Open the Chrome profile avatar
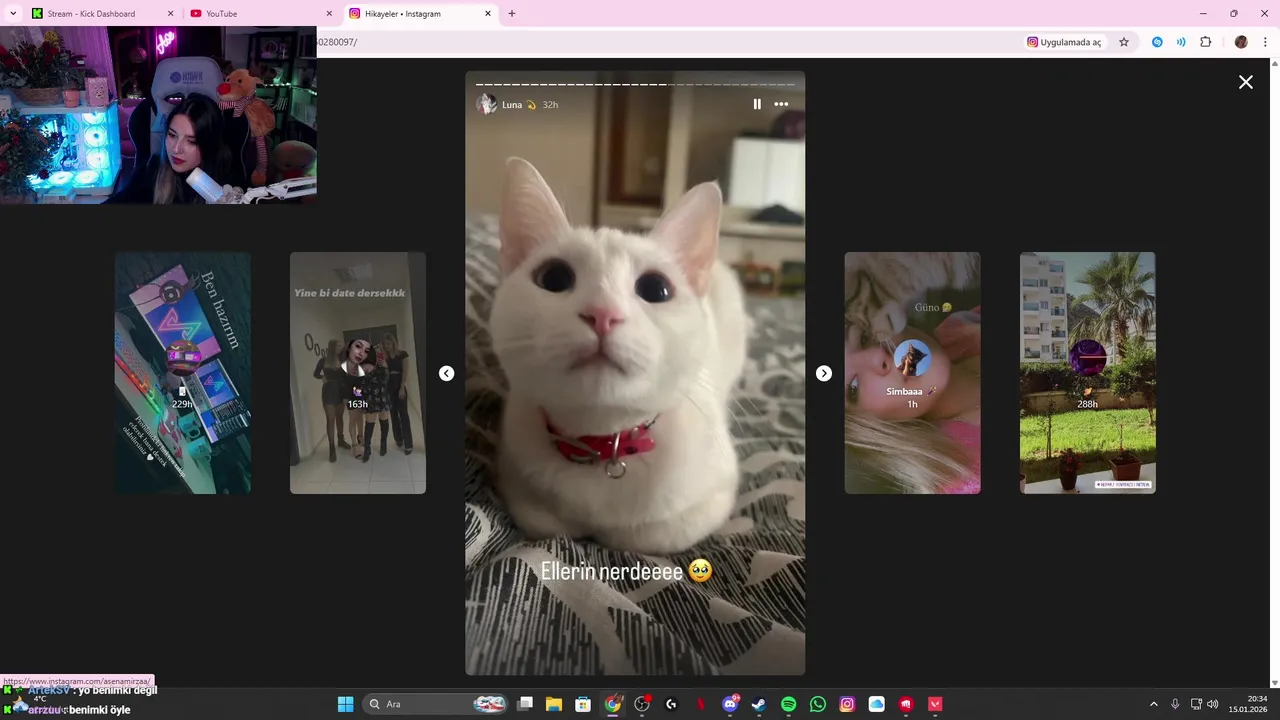Image resolution: width=1280 pixels, height=720 pixels. point(1241,42)
